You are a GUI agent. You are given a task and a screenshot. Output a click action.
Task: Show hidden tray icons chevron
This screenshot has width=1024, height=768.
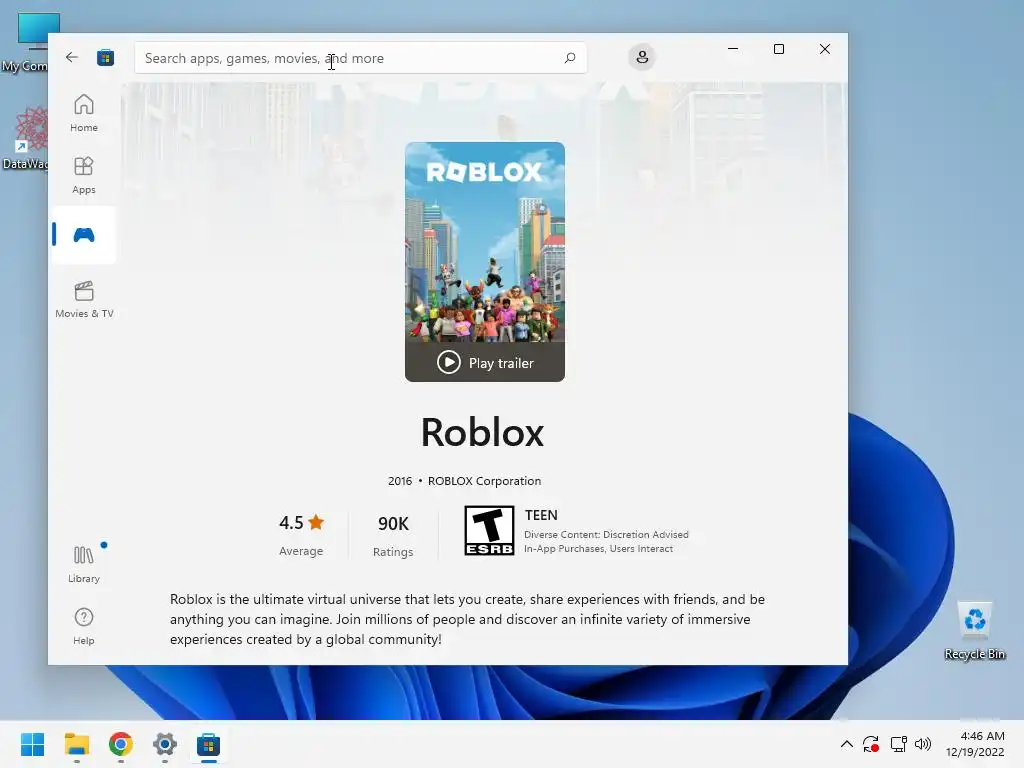coord(846,744)
